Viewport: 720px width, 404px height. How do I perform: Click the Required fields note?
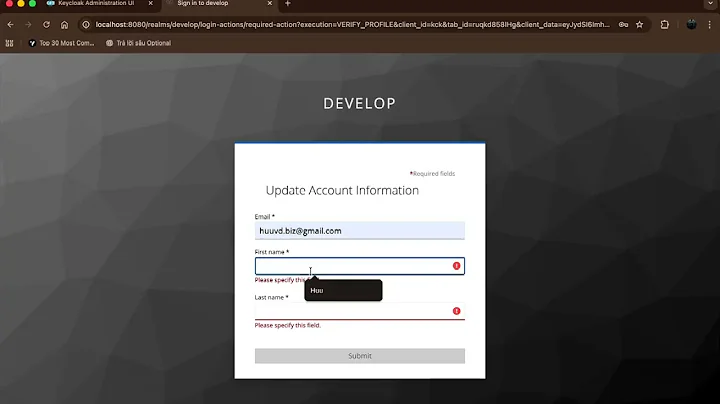click(x=433, y=174)
